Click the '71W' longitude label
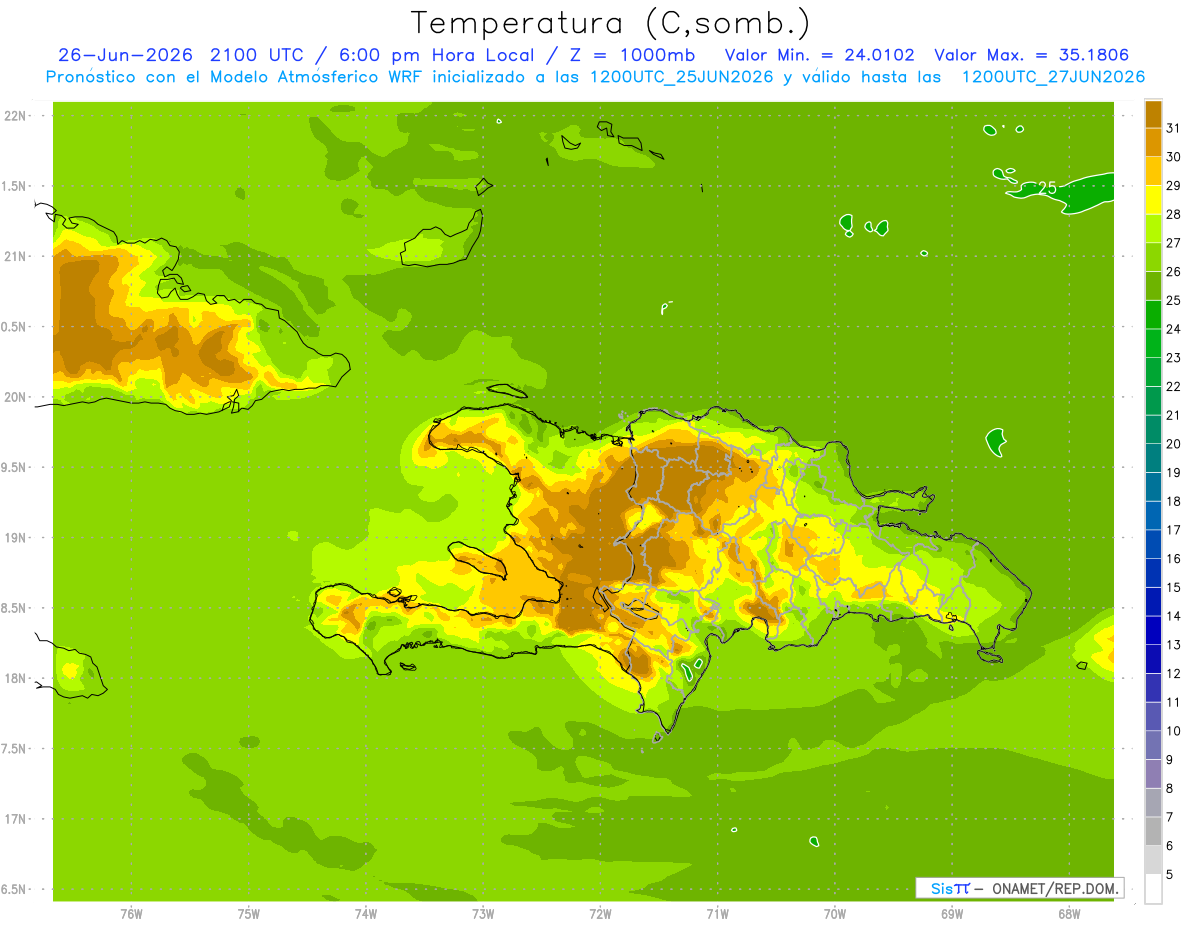Image resolution: width=1200 pixels, height=927 pixels. point(717,914)
